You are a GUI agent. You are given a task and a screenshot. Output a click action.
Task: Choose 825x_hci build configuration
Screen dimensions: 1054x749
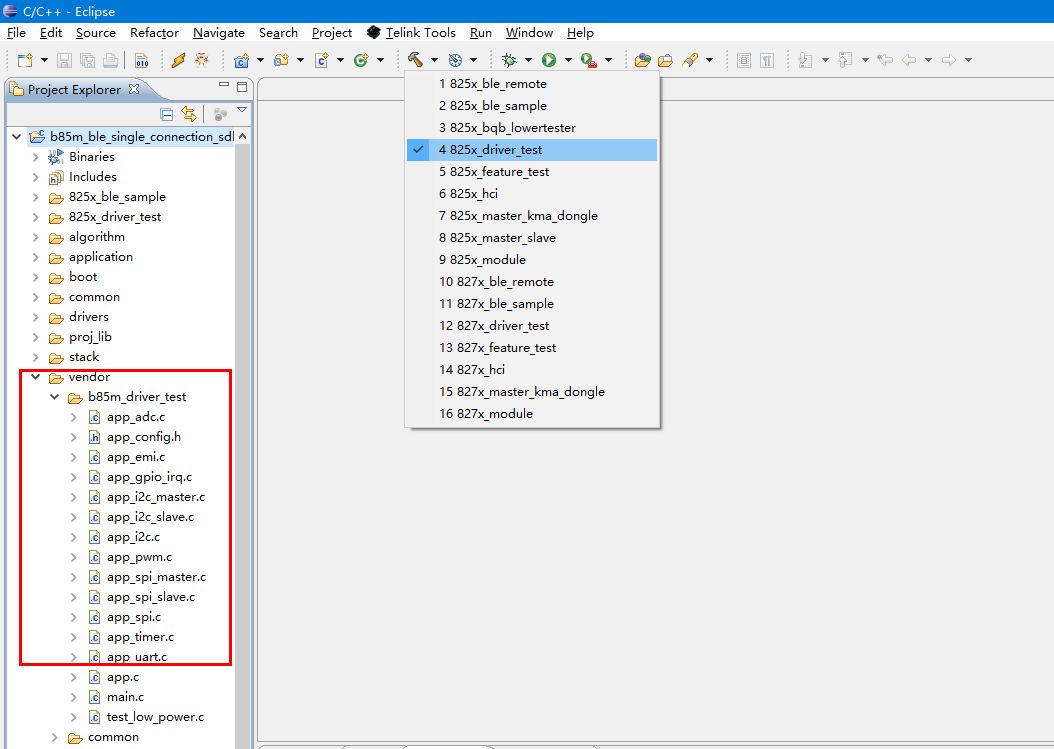pyautogui.click(x=532, y=194)
